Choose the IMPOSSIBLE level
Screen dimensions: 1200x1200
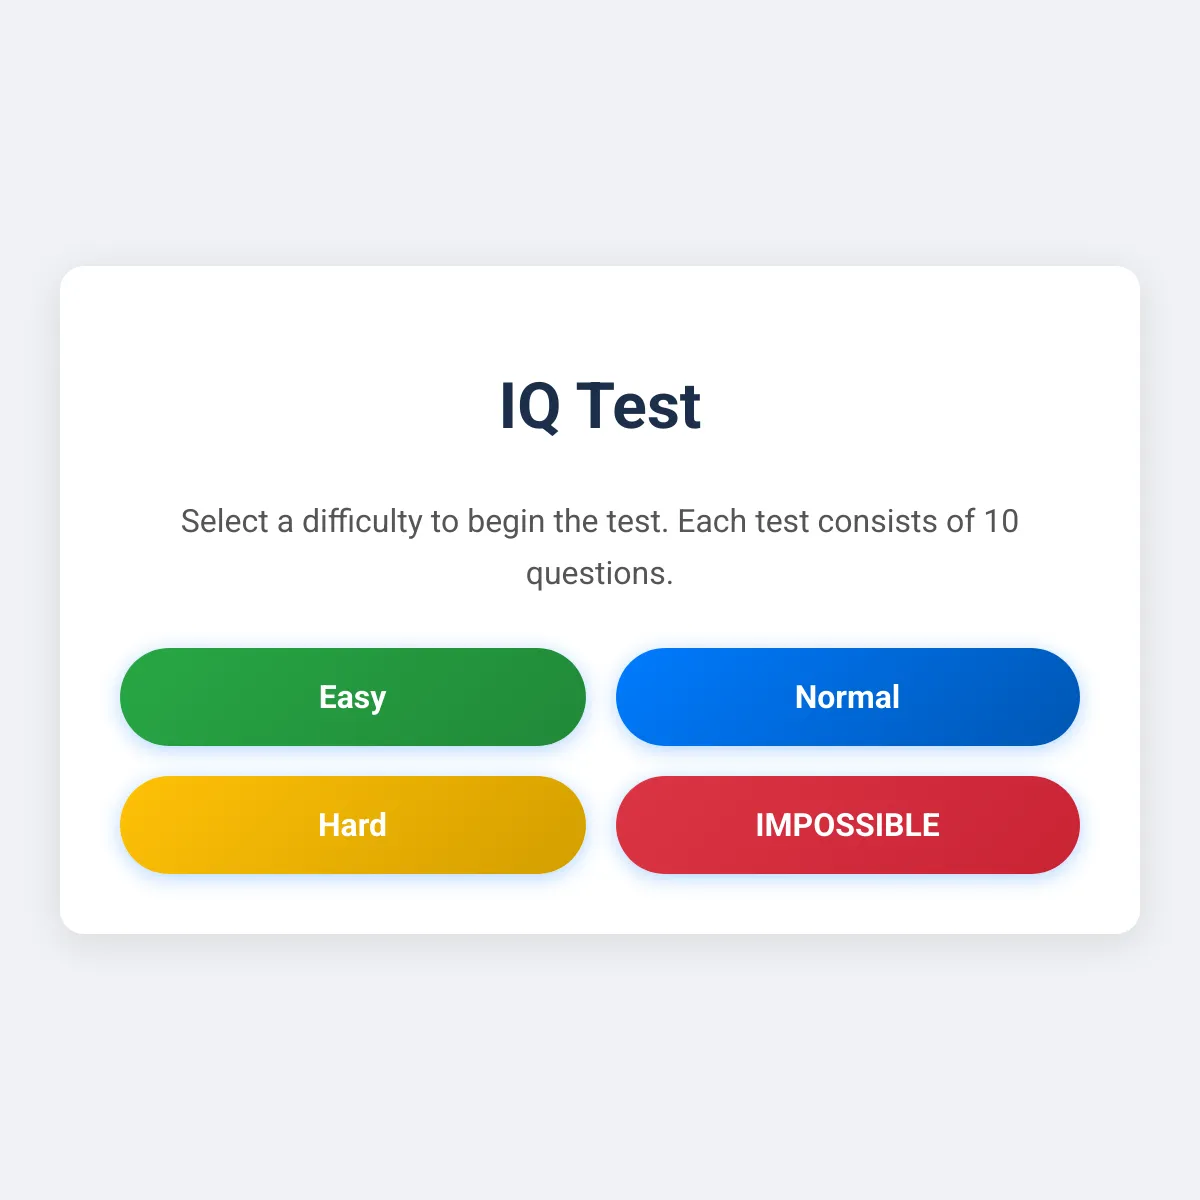(x=847, y=825)
